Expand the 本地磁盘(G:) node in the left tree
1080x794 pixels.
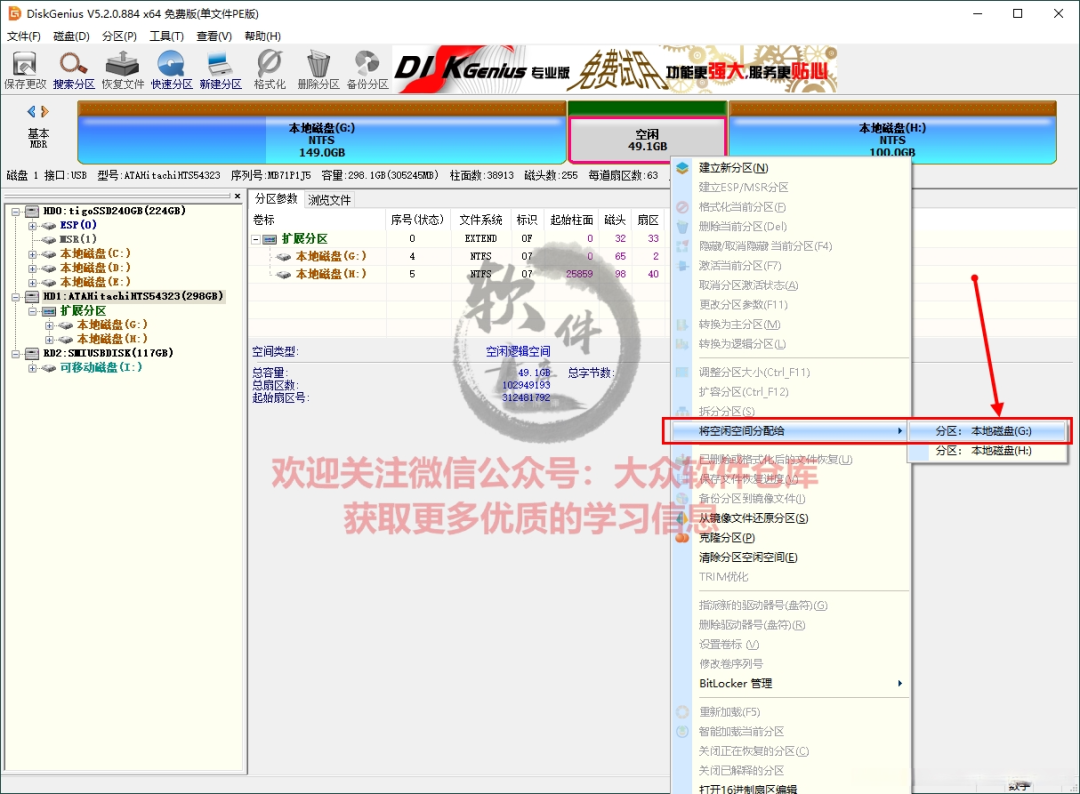[x=49, y=325]
